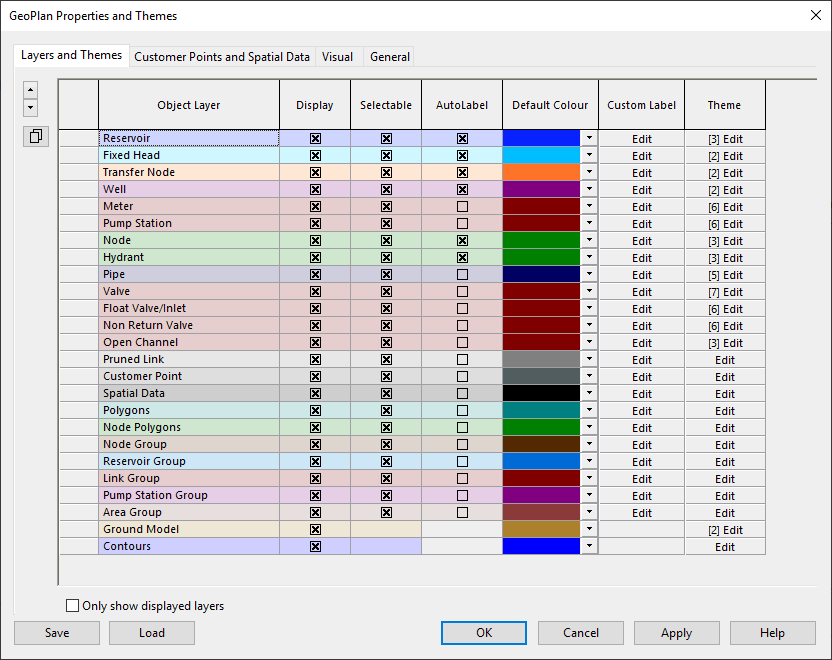This screenshot has width=832, height=660.
Task: Check Only show displayed layers
Action: [x=72, y=605]
